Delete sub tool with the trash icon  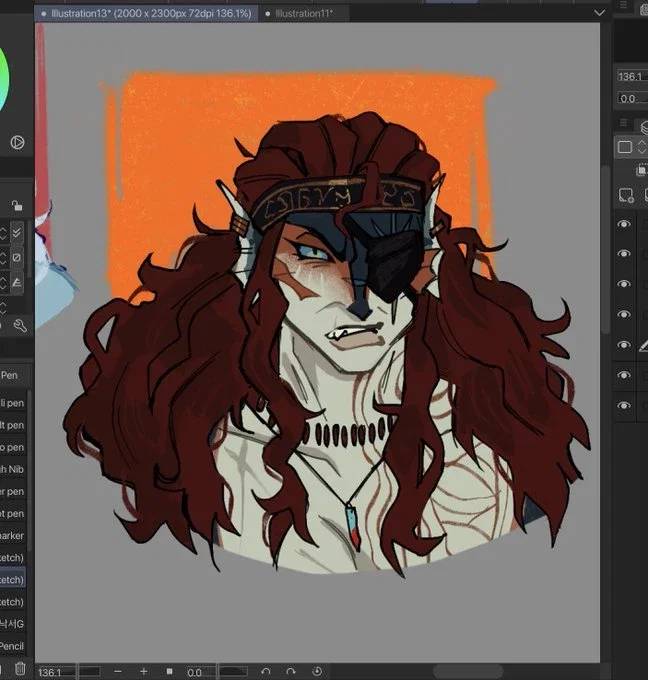click(20, 668)
